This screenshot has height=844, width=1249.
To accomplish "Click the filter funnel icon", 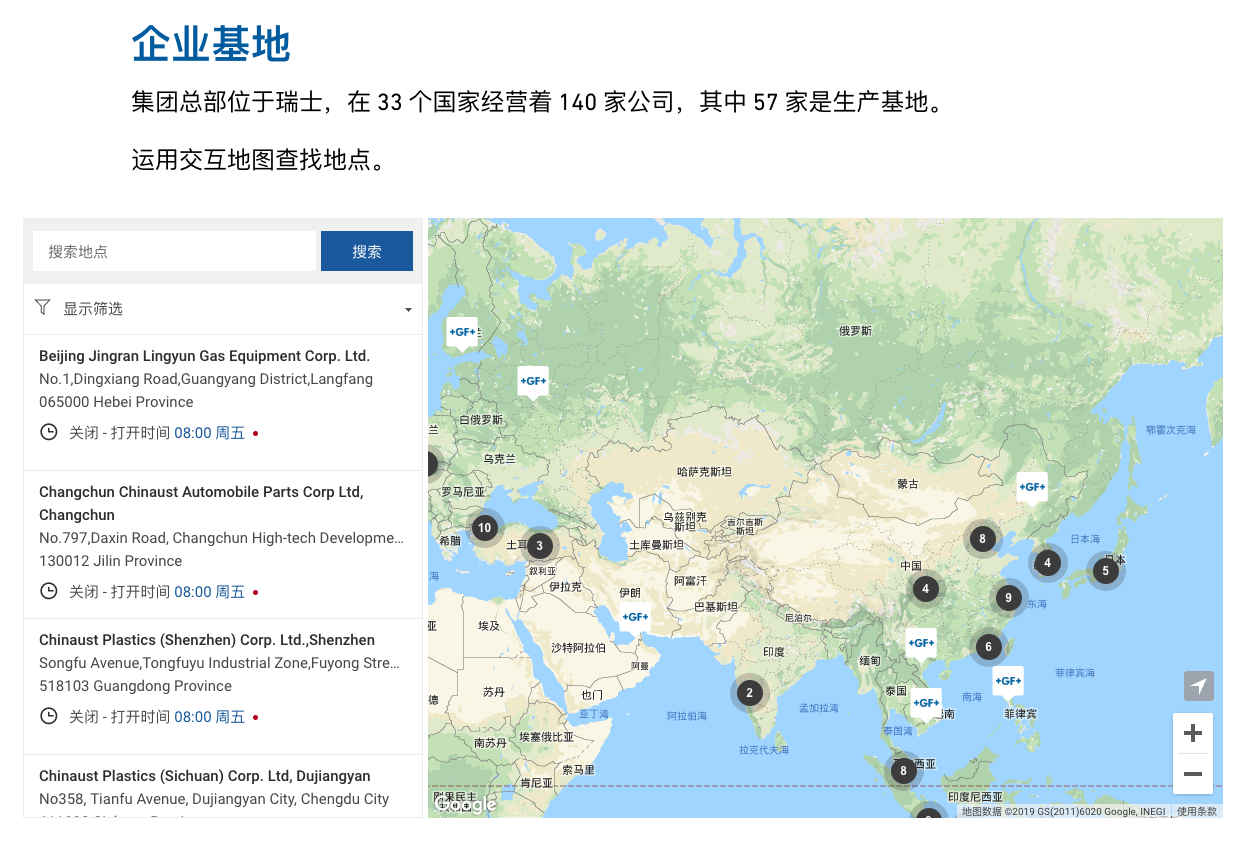I will click(42, 308).
